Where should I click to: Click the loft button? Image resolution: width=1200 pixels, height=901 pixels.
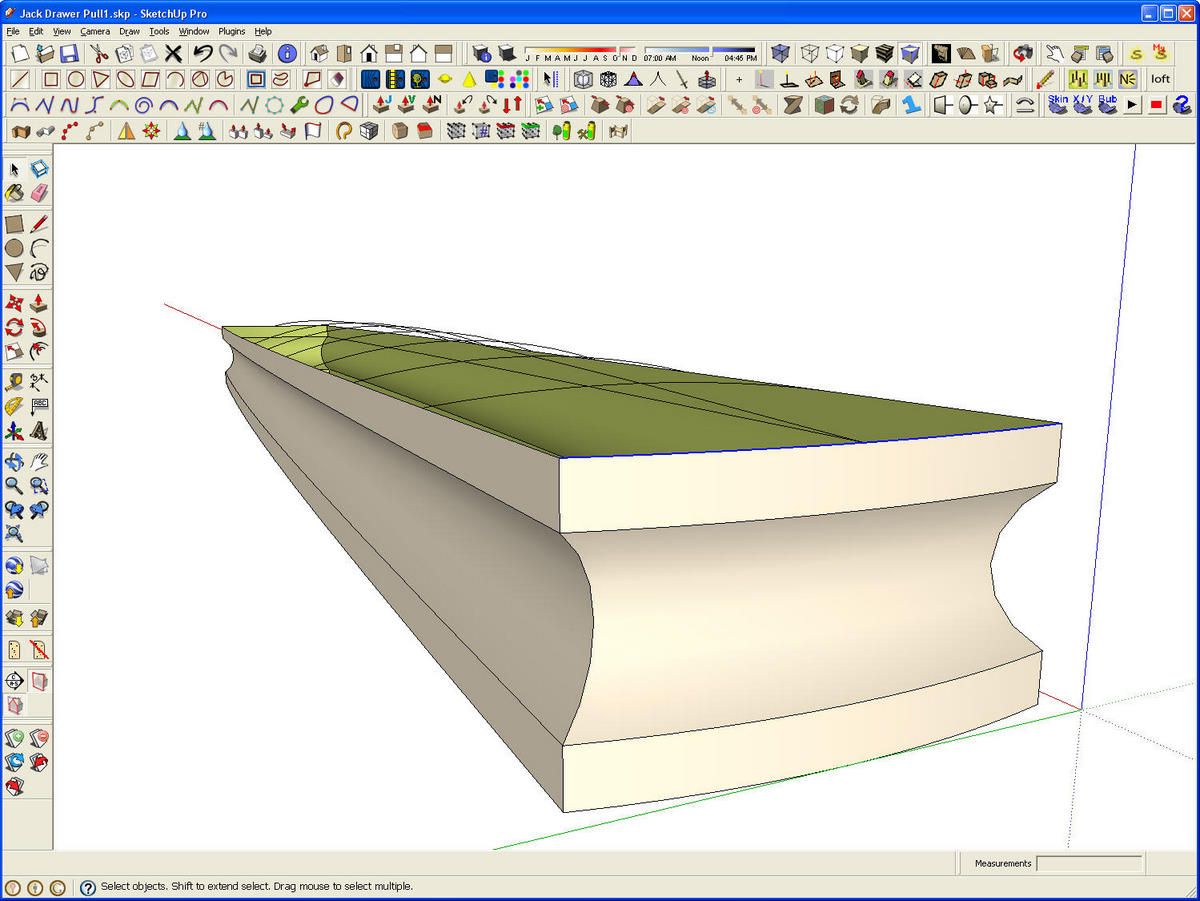click(1160, 79)
